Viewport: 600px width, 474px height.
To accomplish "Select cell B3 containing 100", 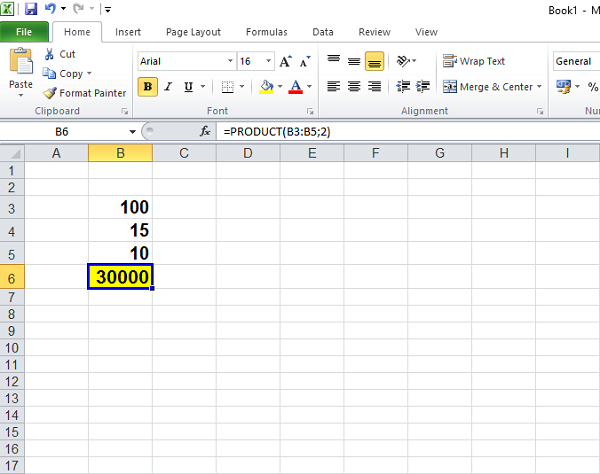I will (120, 207).
